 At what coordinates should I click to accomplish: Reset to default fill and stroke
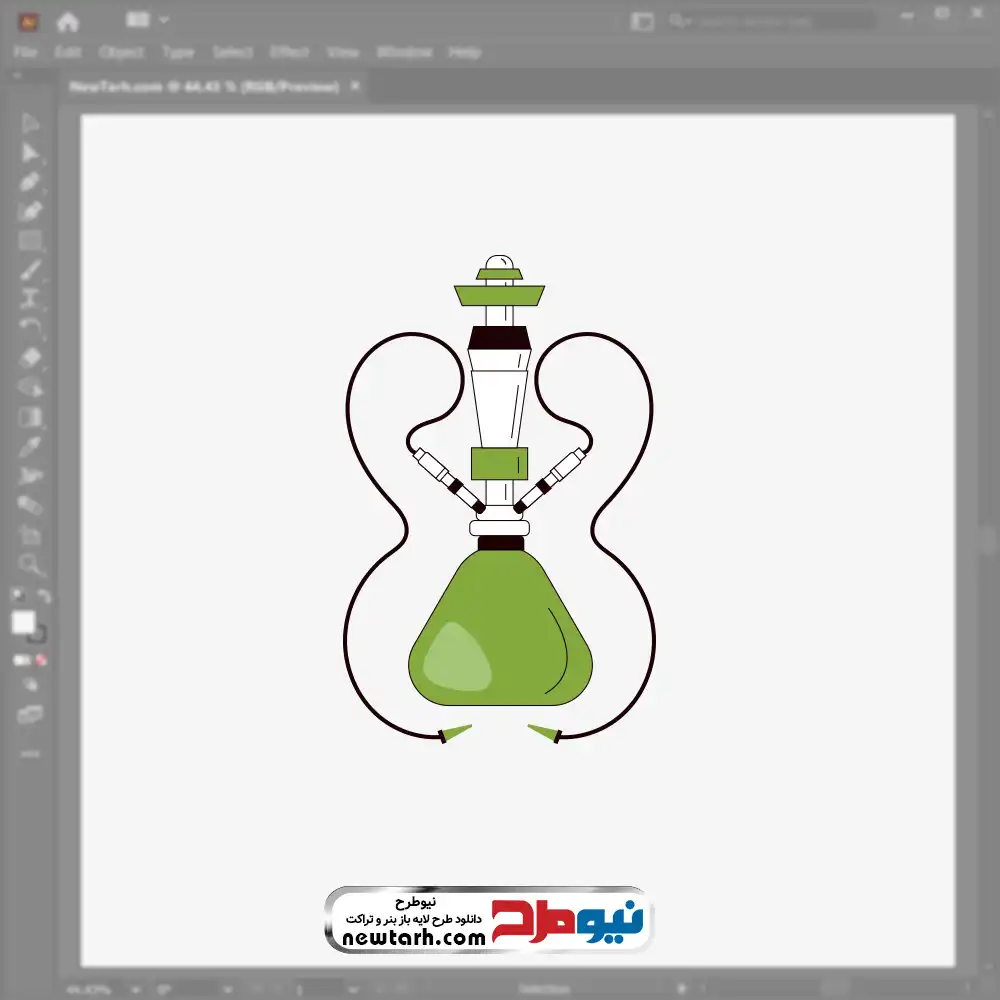18,596
